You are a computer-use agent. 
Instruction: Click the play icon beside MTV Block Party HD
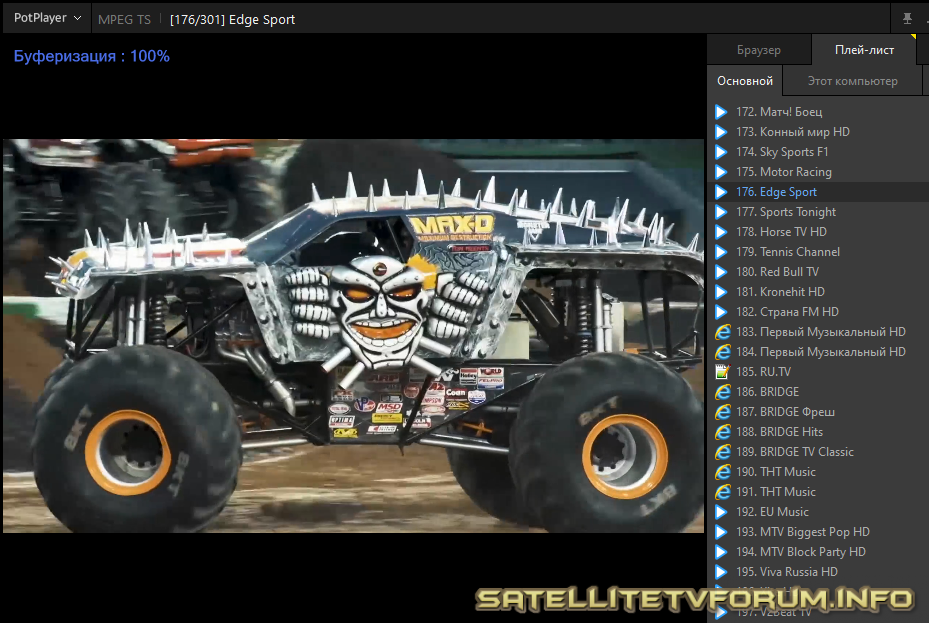coord(721,552)
